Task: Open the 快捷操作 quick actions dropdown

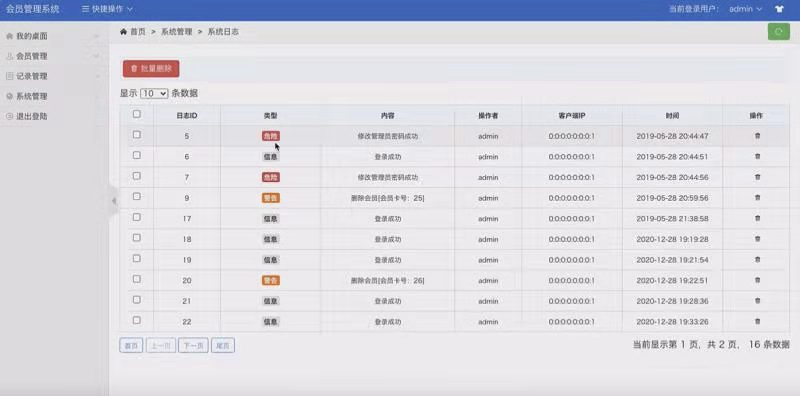Action: [107, 9]
